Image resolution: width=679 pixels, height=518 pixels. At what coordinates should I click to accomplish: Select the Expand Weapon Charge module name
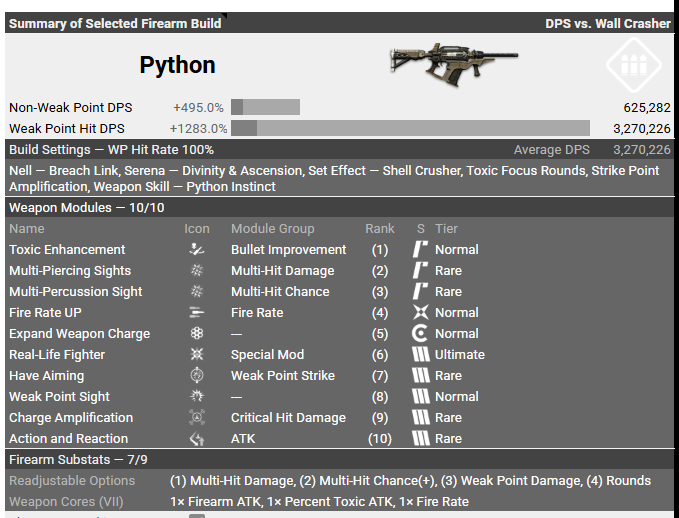pos(79,333)
